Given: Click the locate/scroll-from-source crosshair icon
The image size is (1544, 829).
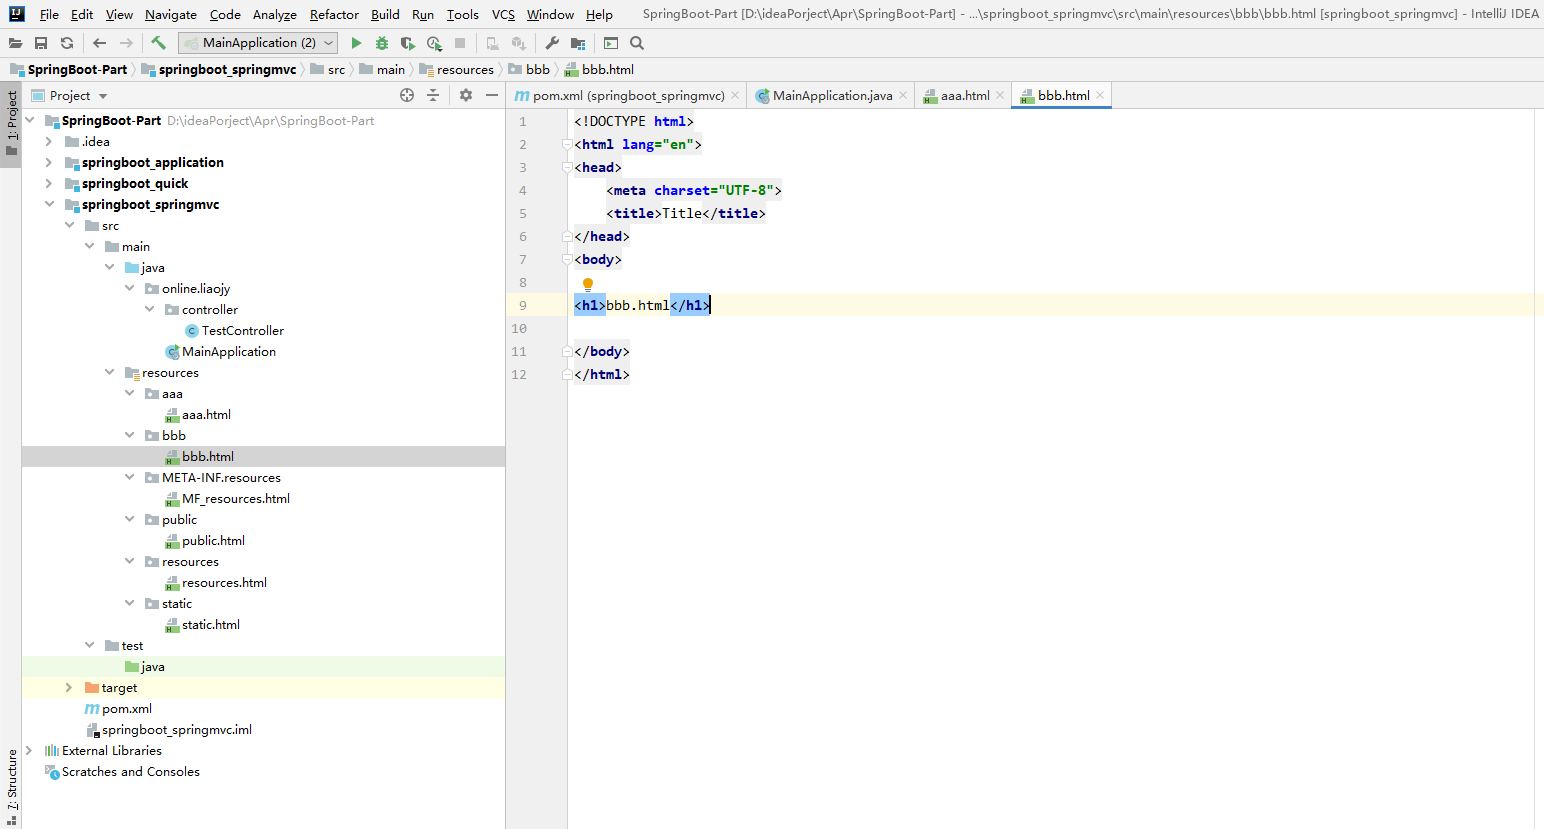Looking at the screenshot, I should (x=407, y=95).
